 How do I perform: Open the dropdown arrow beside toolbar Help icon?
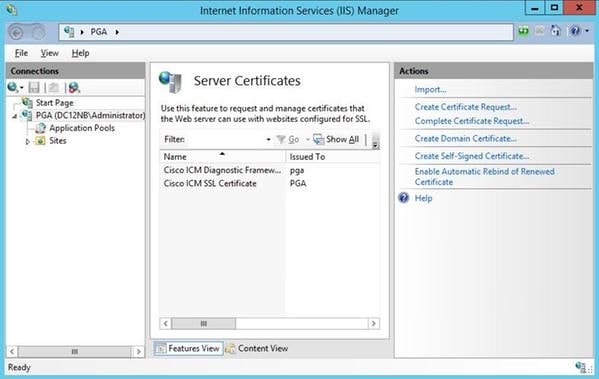(587, 31)
